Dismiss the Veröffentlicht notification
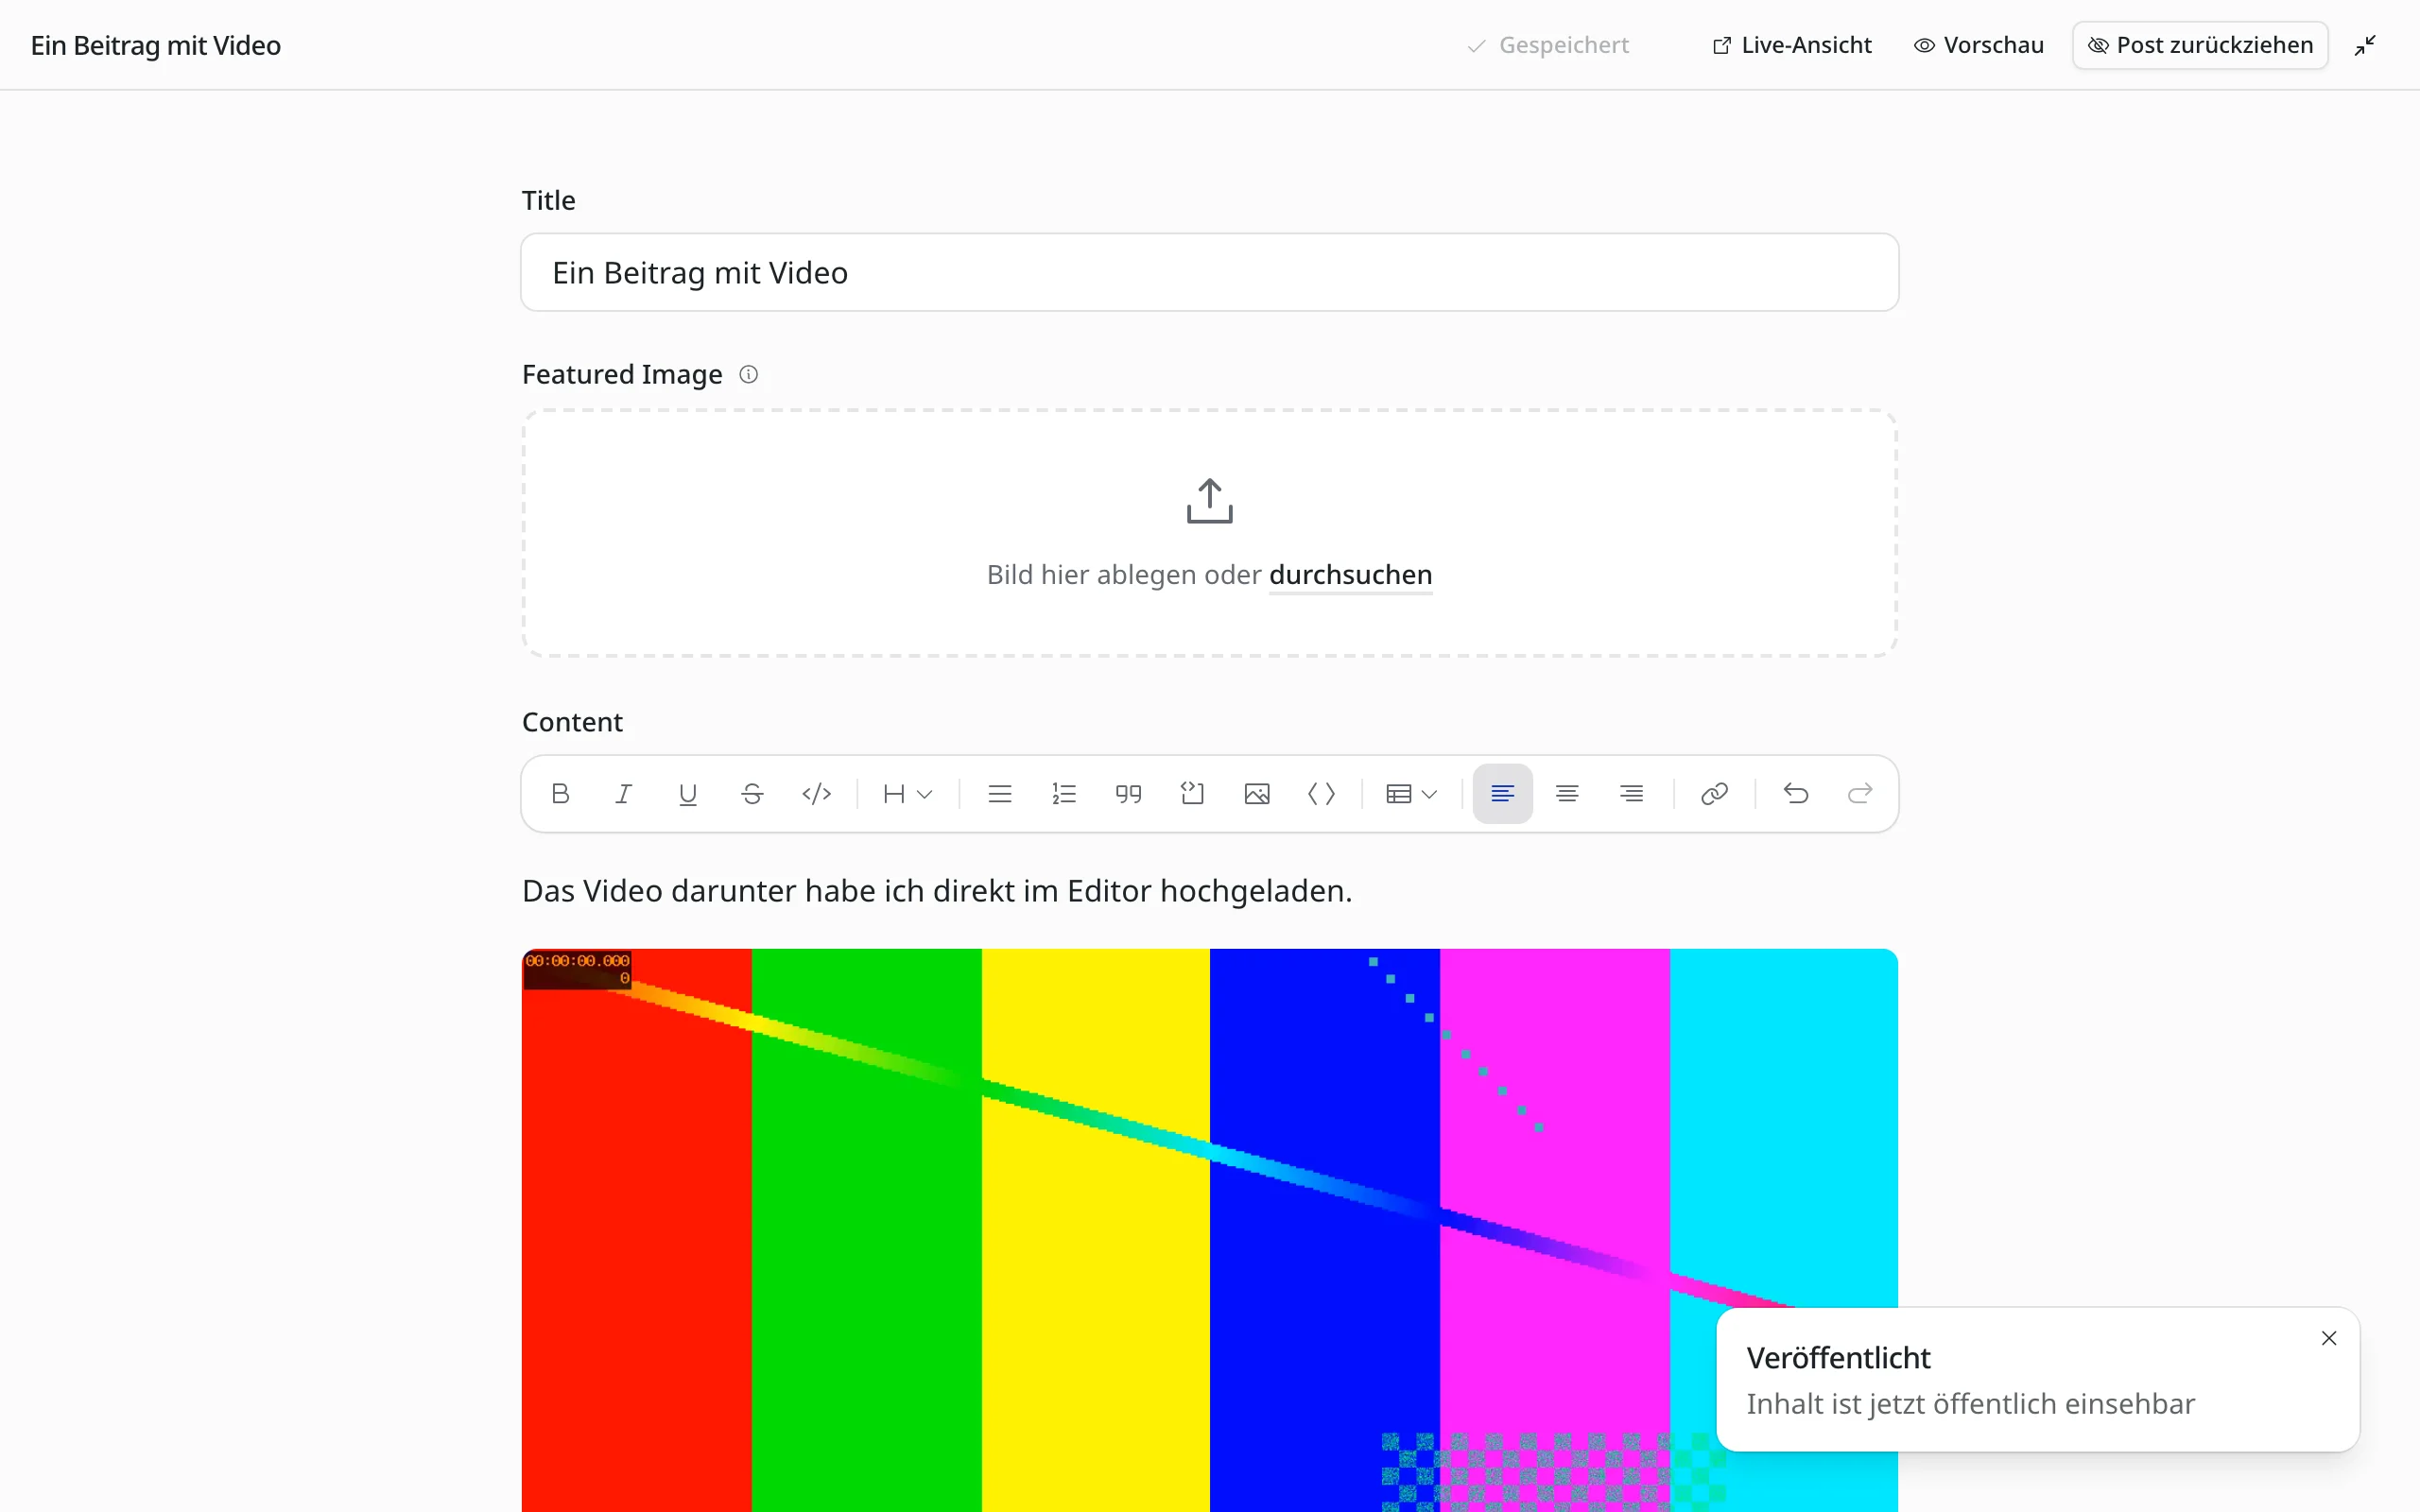 tap(2329, 1338)
